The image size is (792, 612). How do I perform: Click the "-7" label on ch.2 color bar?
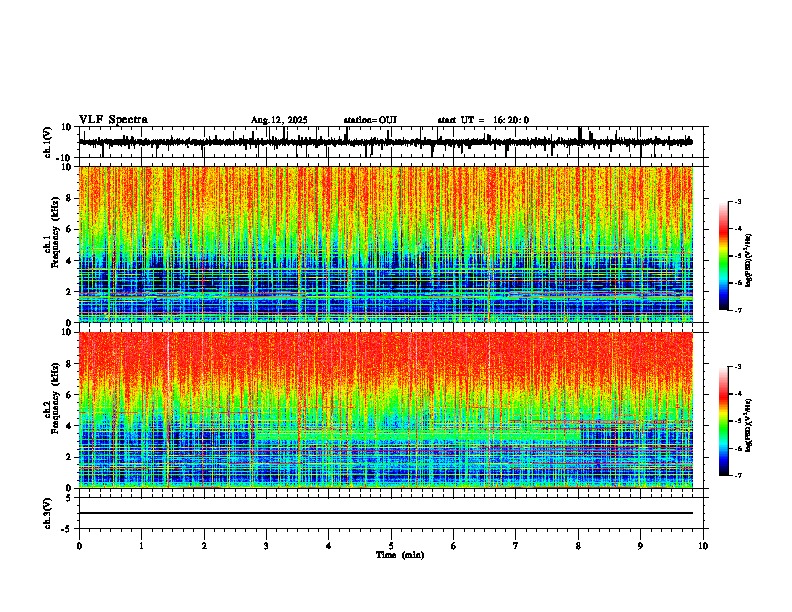click(738, 475)
